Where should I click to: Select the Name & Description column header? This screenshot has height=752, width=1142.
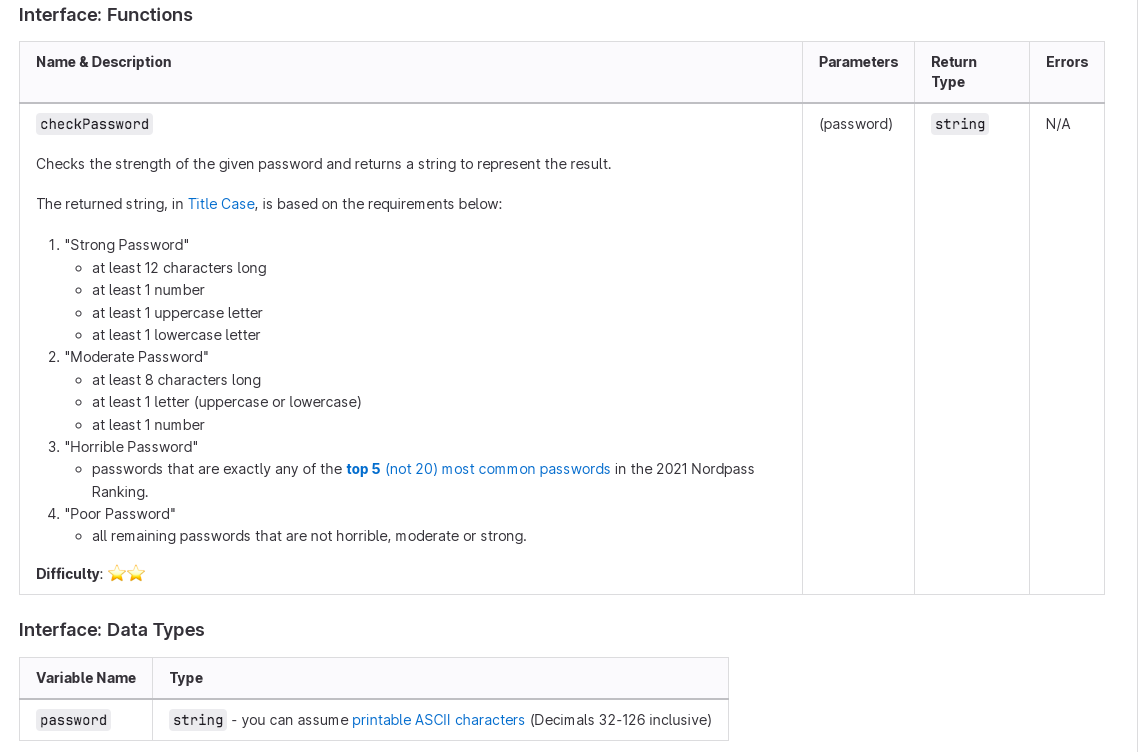click(x=103, y=61)
